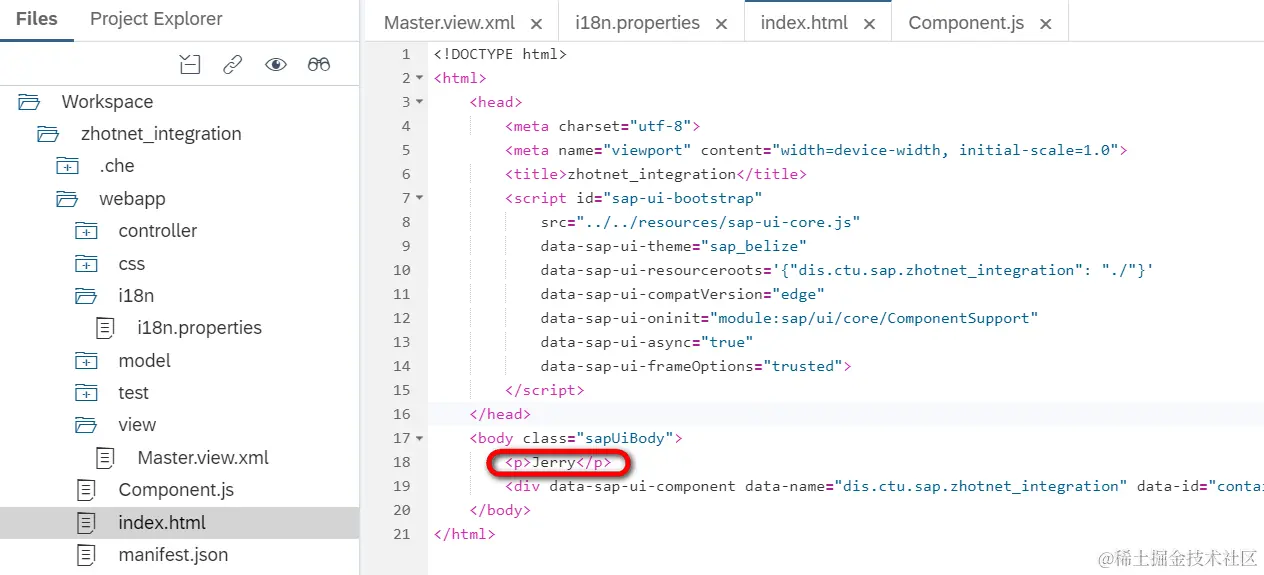Expand the .che folder icon
The height and width of the screenshot is (575, 1264).
click(67, 166)
